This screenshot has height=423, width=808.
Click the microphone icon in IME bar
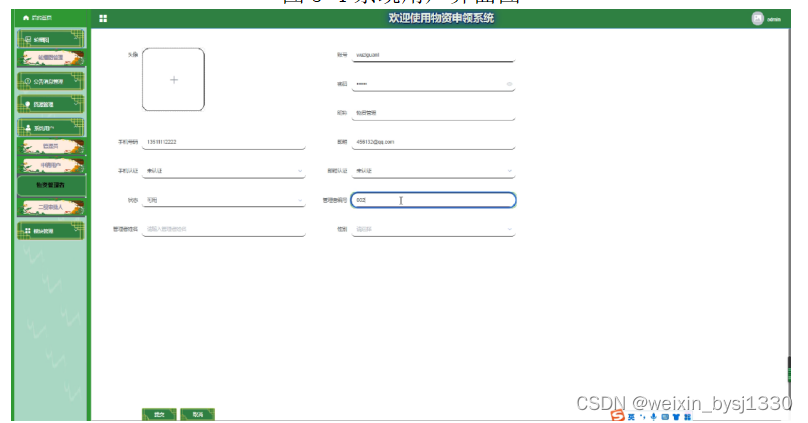(x=653, y=417)
